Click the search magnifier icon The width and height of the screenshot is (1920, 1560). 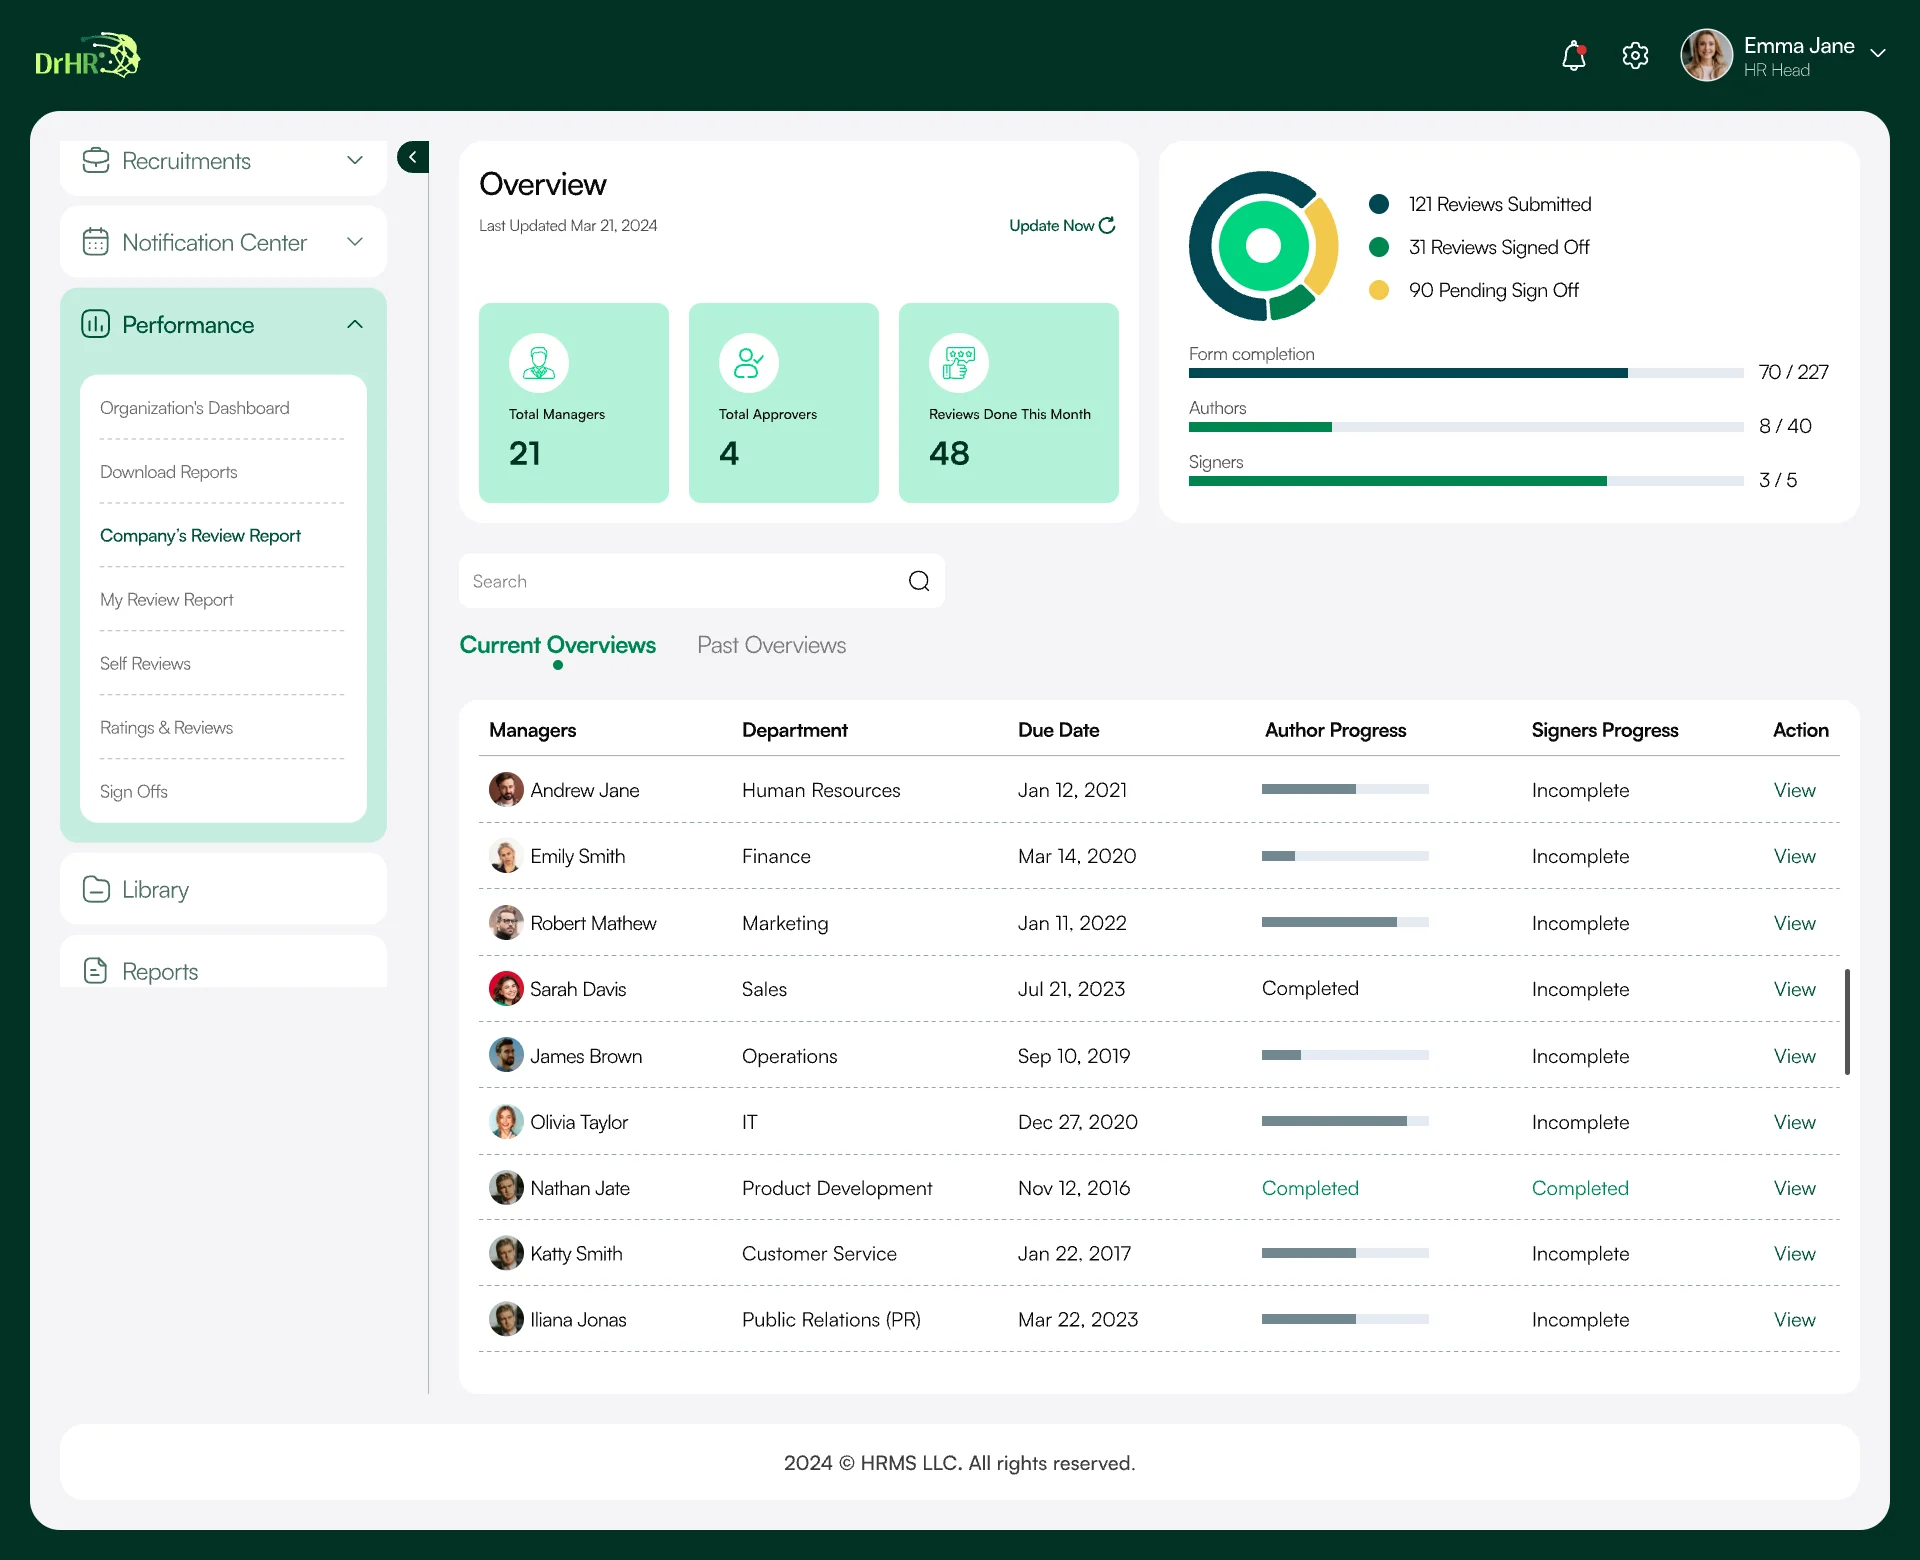(x=919, y=581)
